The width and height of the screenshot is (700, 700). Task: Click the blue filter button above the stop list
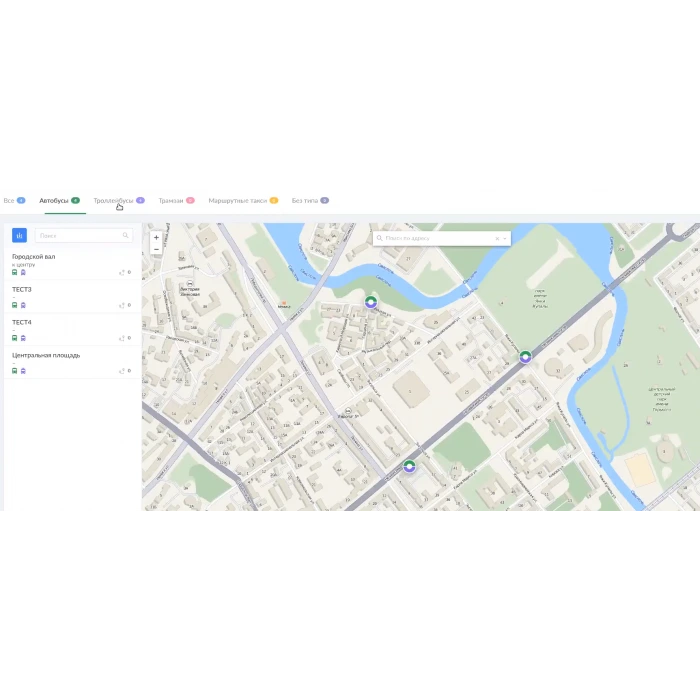click(19, 235)
